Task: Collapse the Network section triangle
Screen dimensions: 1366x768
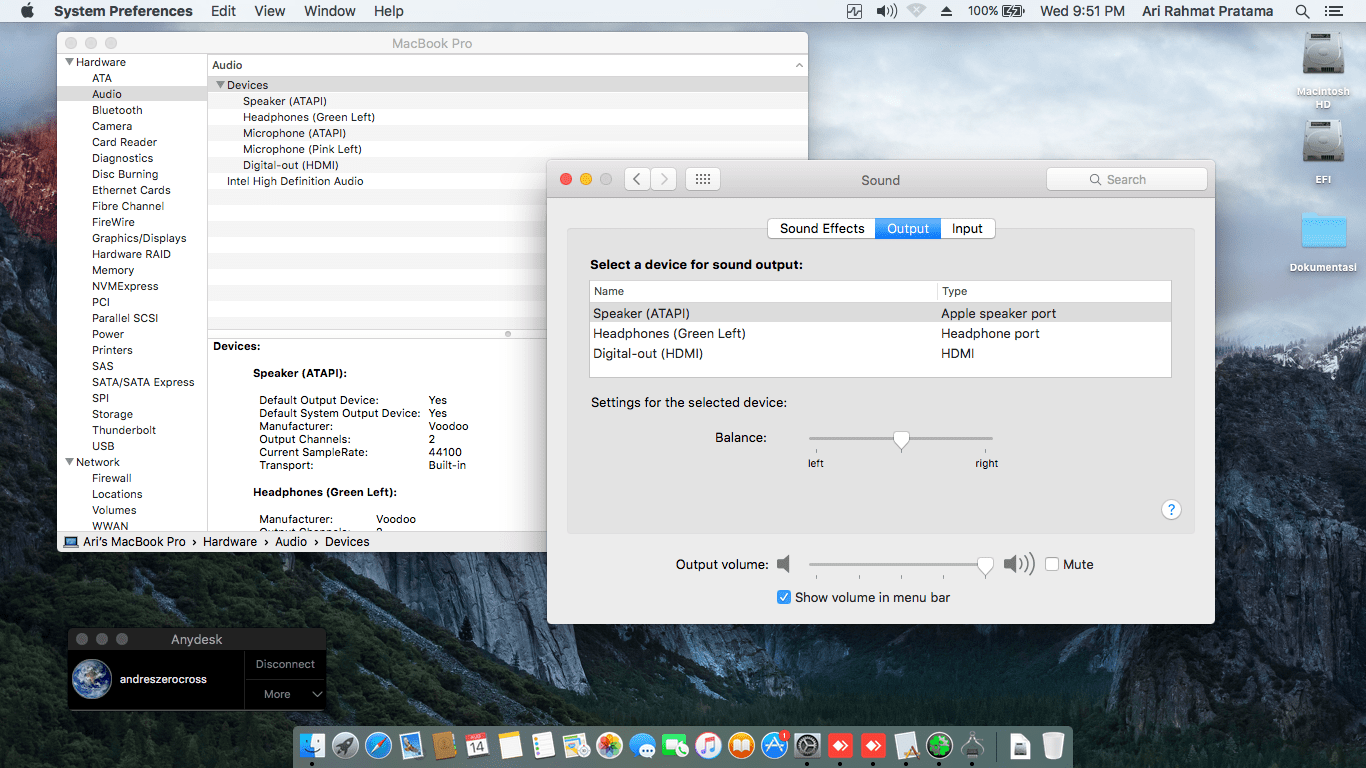Action: pos(69,462)
